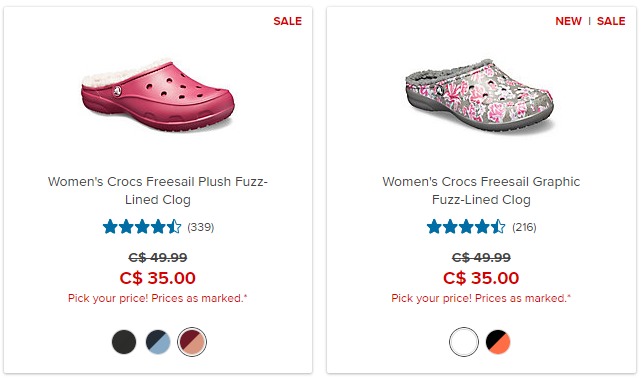Click the star rating of the Plush clog
The width and height of the screenshot is (642, 380).
coord(142,227)
